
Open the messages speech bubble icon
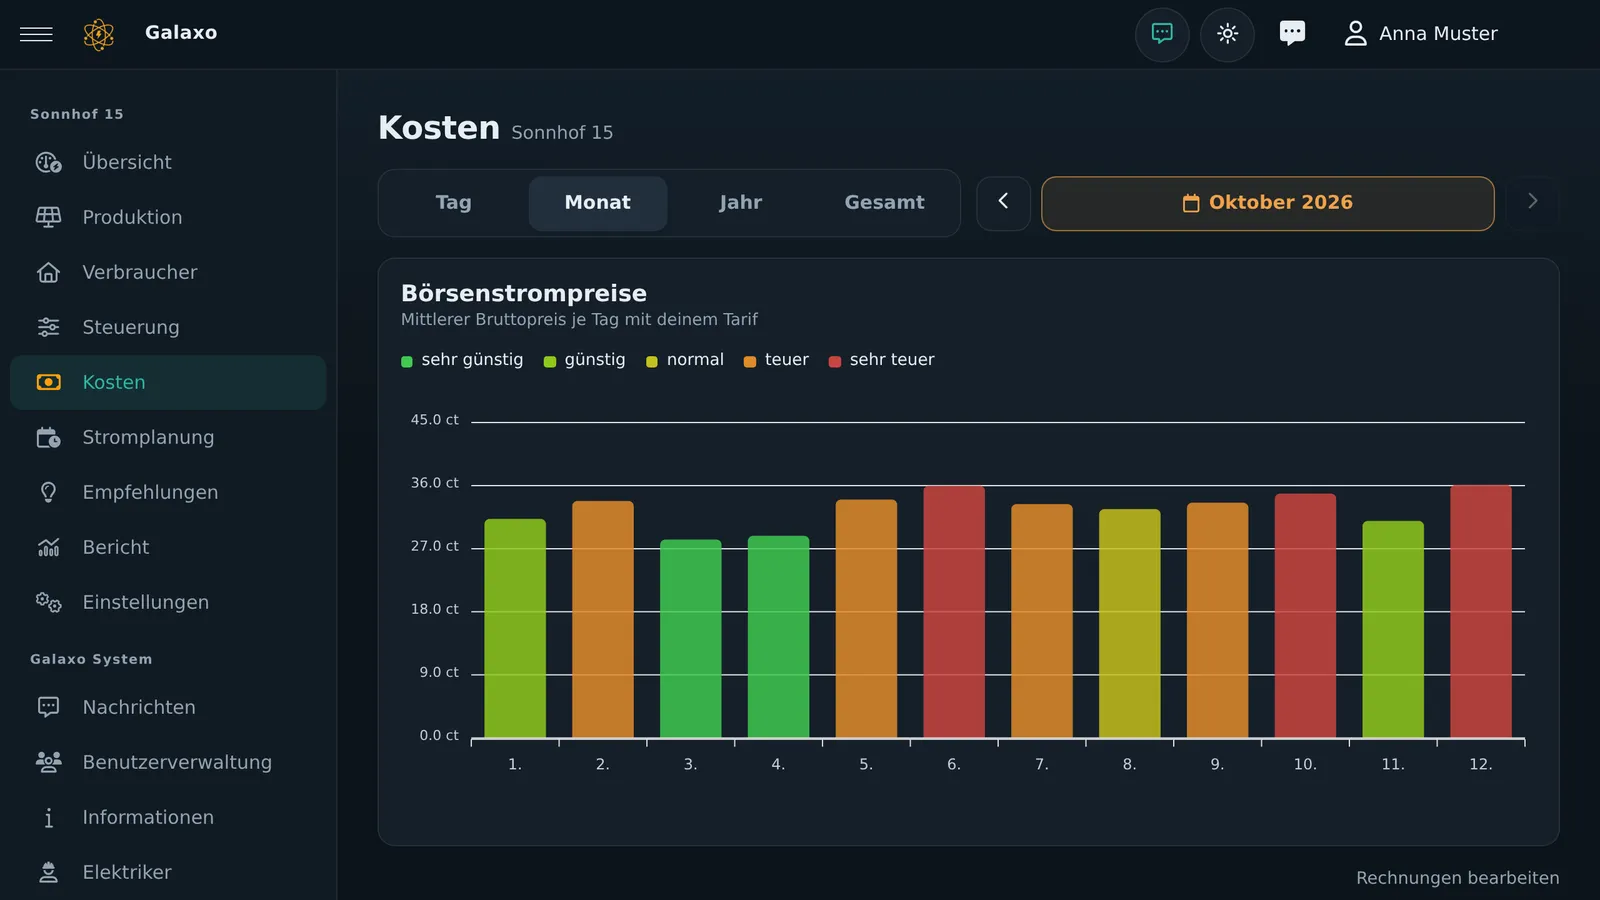click(x=1292, y=34)
